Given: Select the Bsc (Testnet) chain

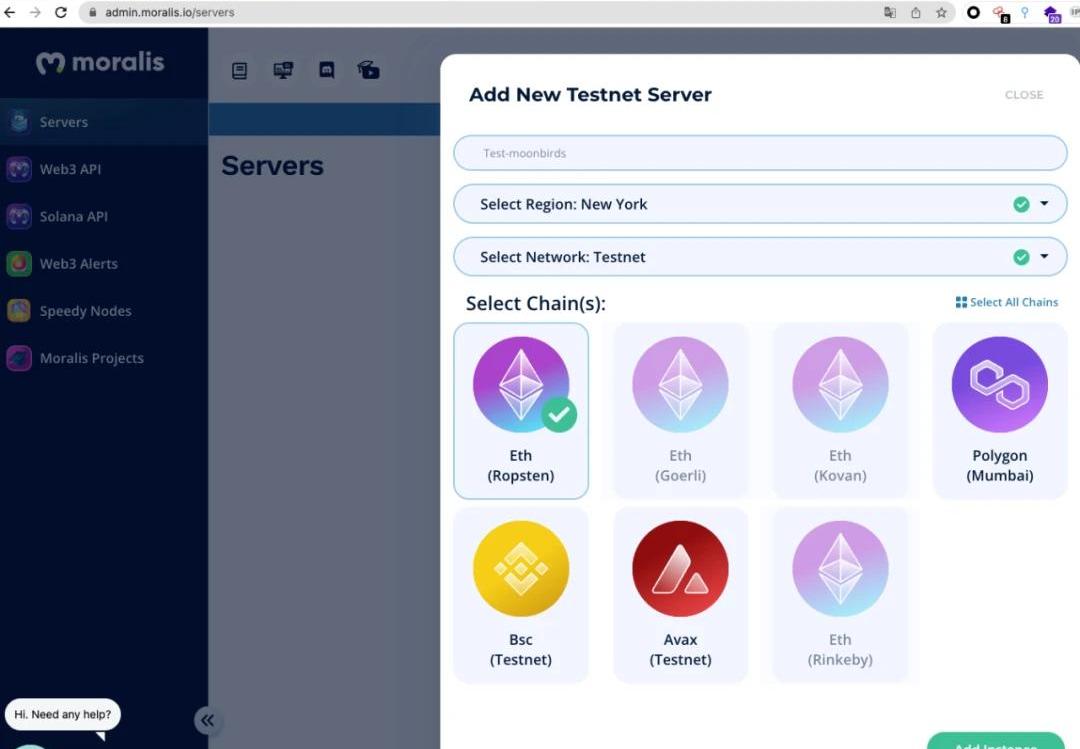Looking at the screenshot, I should click(521, 595).
